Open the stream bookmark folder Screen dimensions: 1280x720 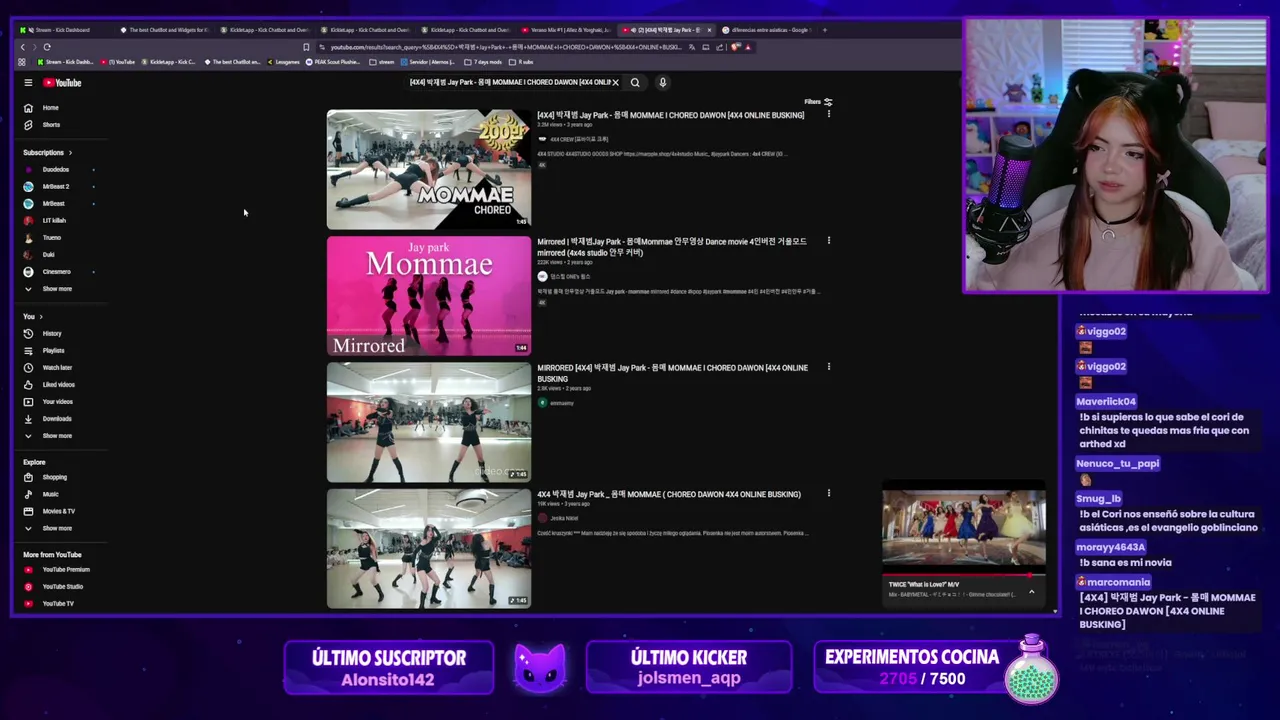pyautogui.click(x=382, y=62)
